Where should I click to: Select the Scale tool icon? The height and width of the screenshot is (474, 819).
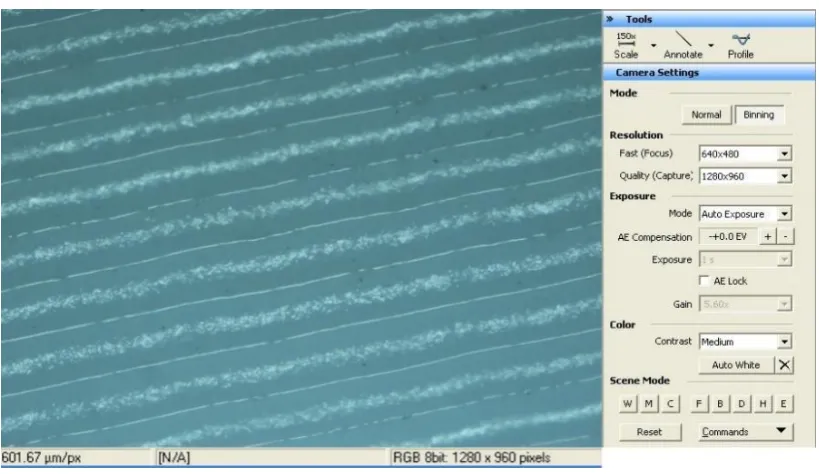[x=626, y=45]
